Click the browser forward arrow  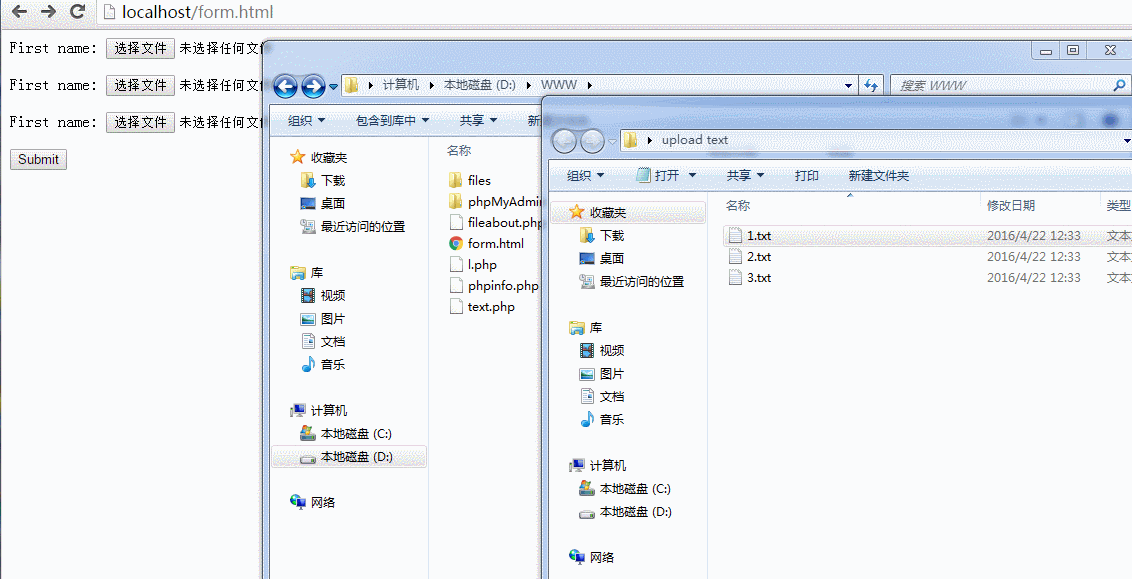pos(48,12)
